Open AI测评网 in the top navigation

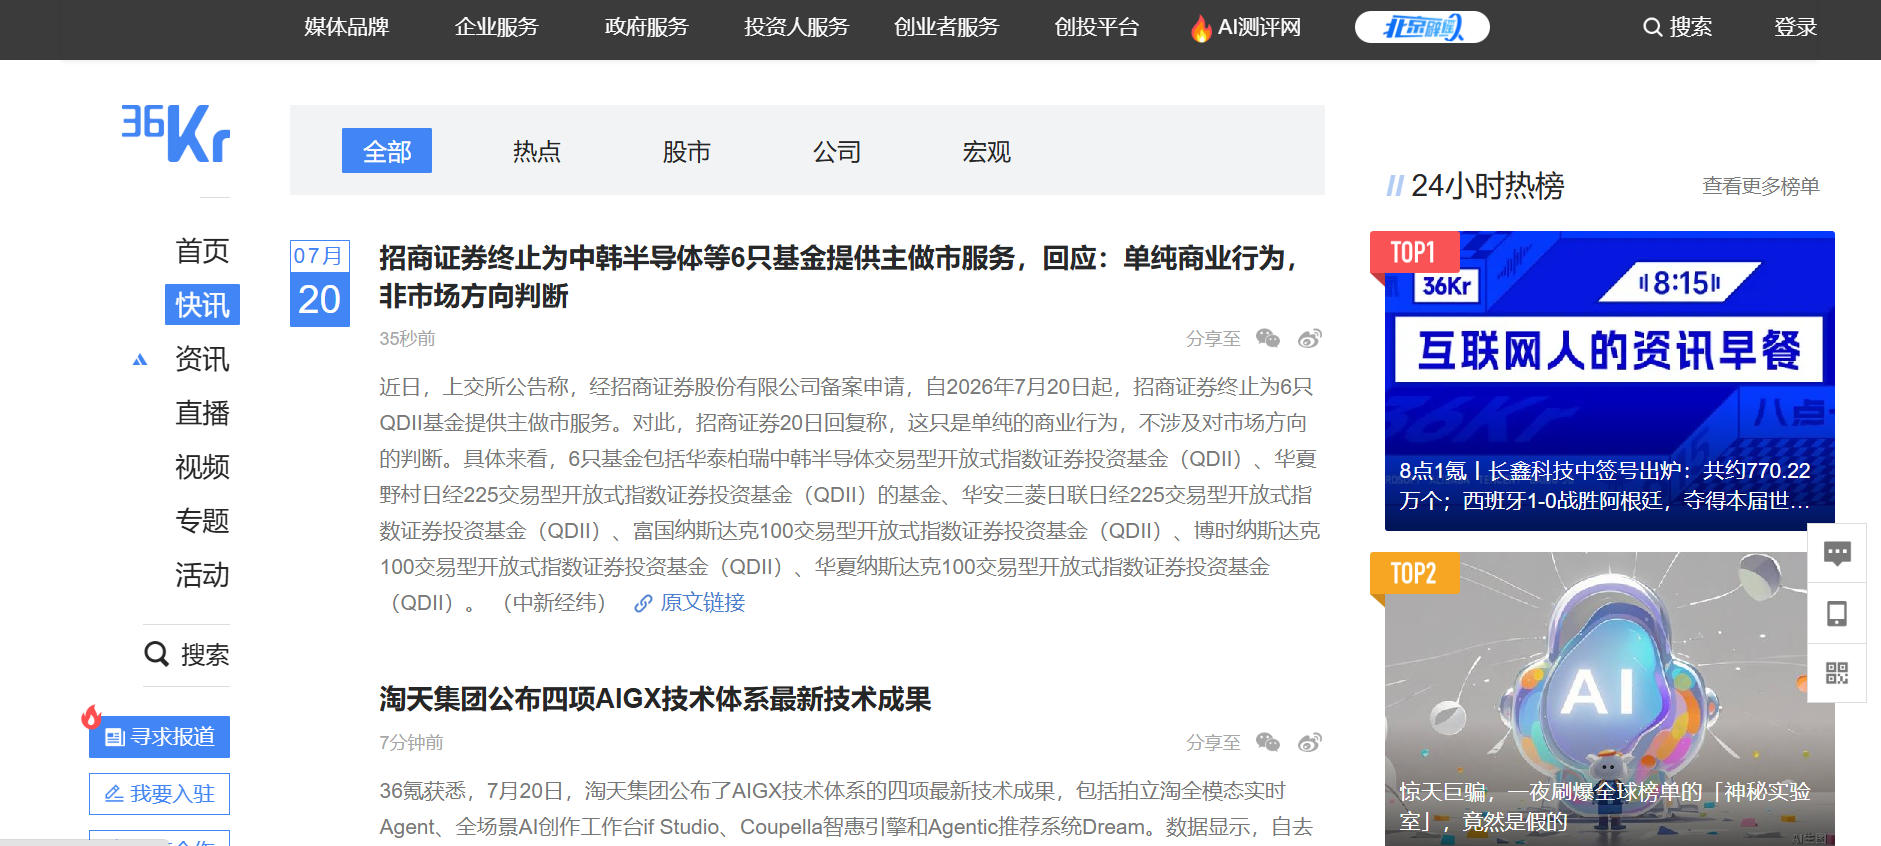pos(1259,27)
